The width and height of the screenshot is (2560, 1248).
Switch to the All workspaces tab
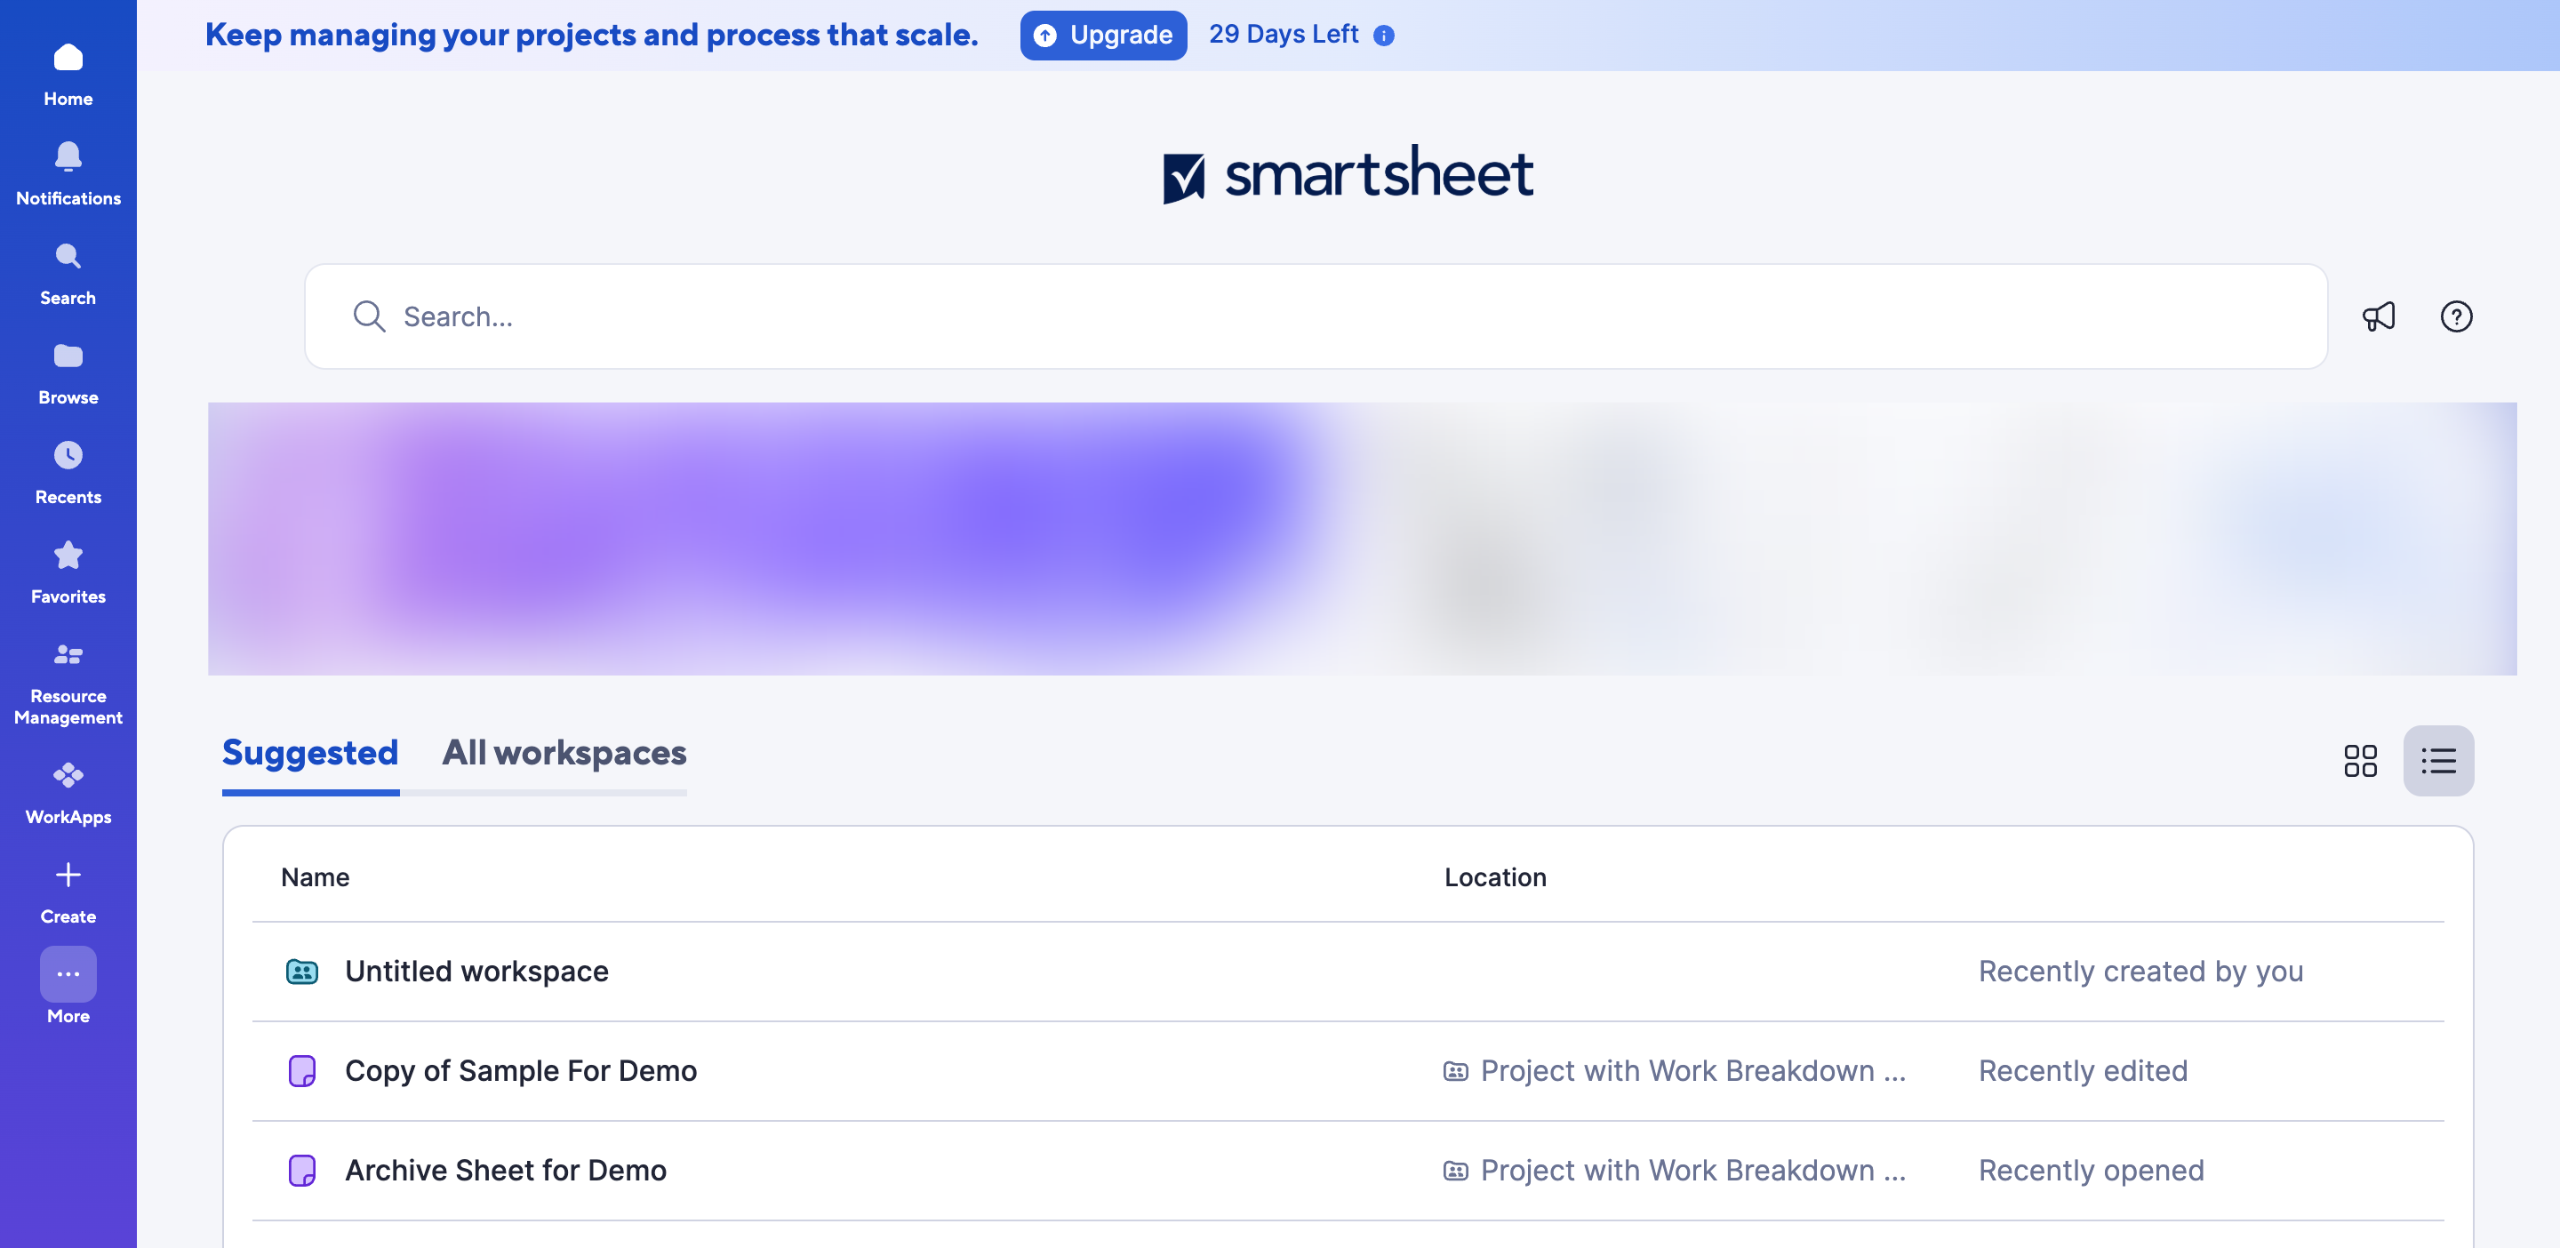(564, 753)
